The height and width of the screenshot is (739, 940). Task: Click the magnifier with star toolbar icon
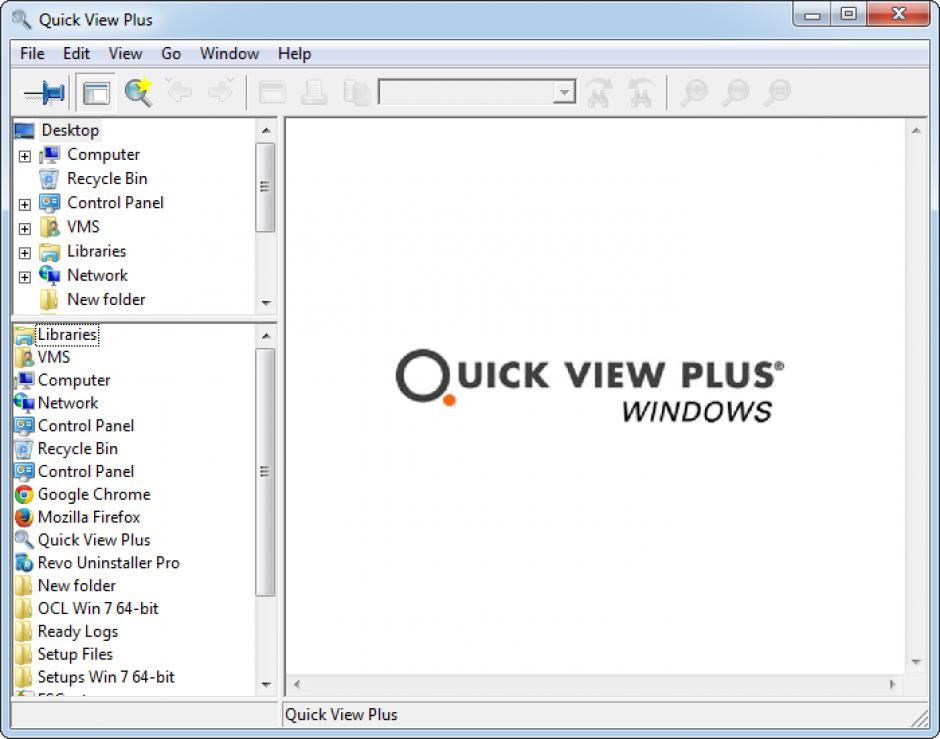click(139, 93)
